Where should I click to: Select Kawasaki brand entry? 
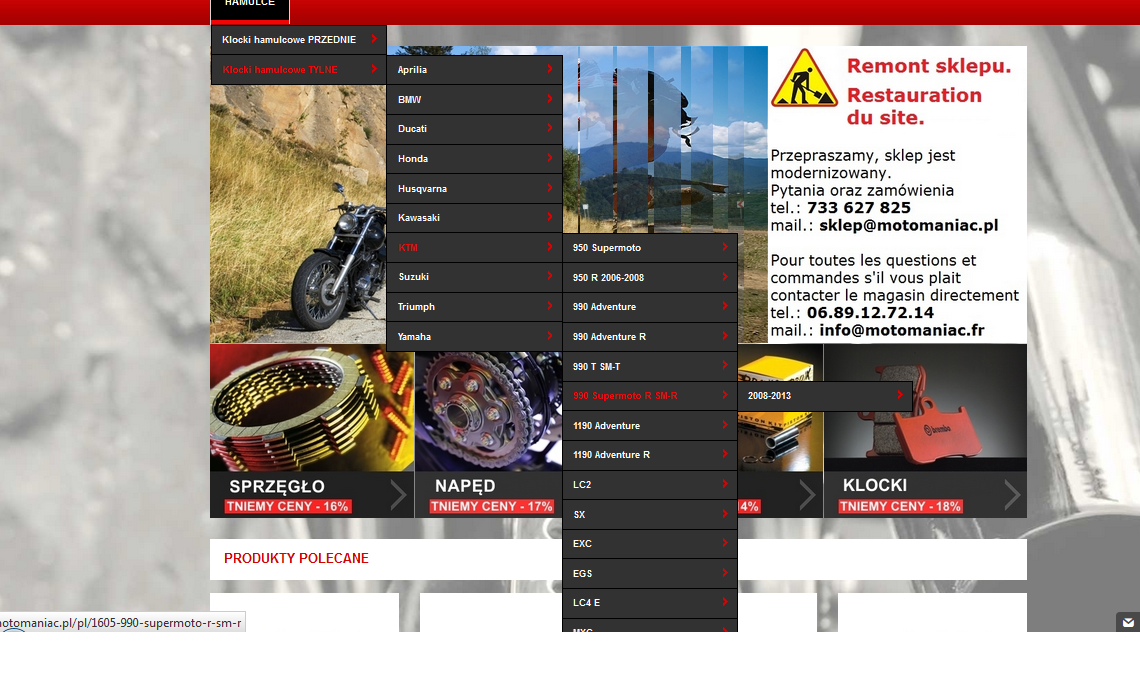point(474,217)
